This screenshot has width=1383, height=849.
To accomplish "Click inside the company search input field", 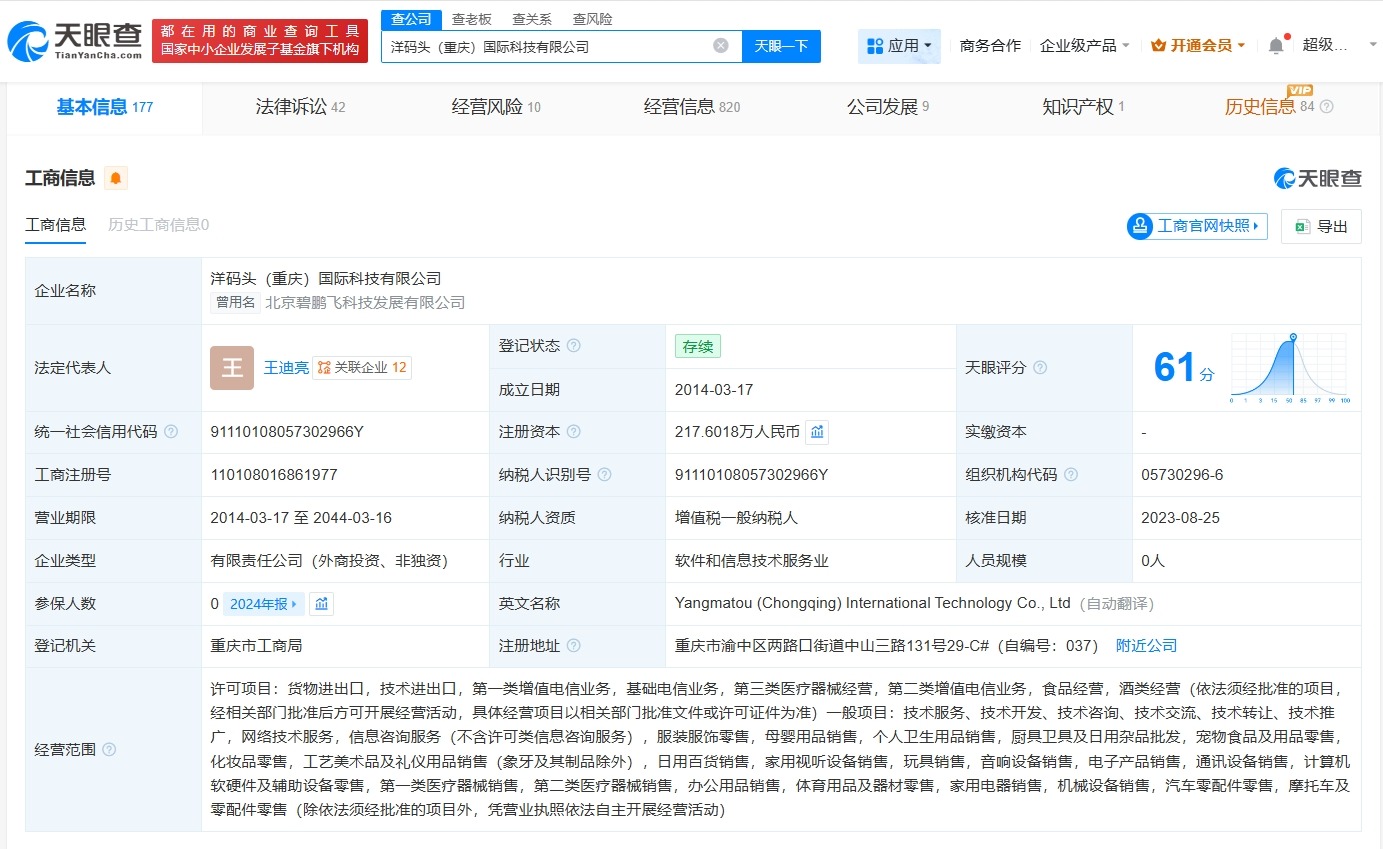I will click(x=550, y=46).
